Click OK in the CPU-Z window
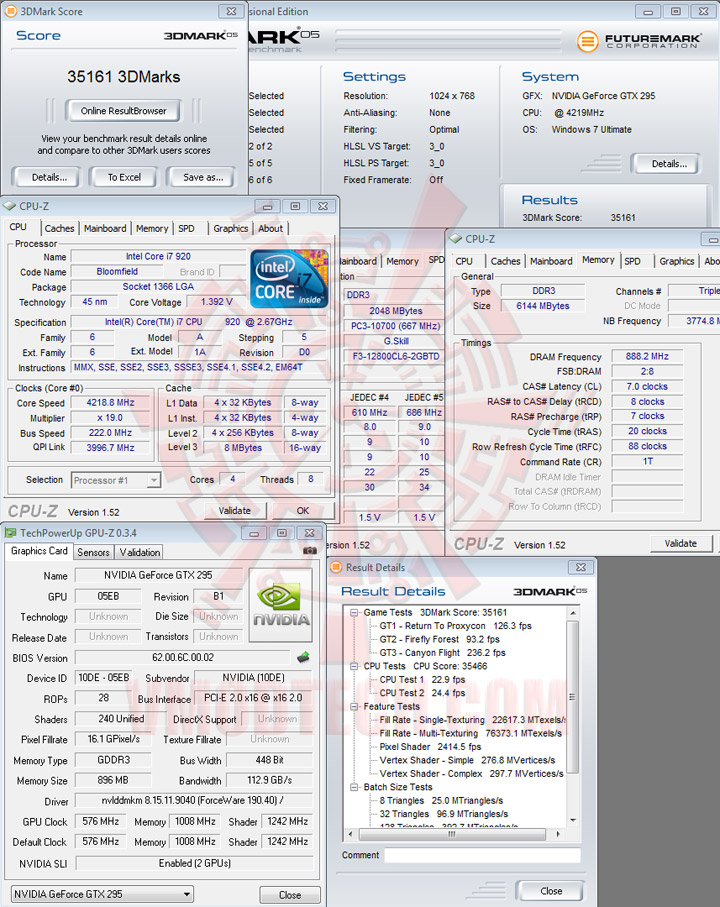This screenshot has height=907, width=720. [302, 511]
